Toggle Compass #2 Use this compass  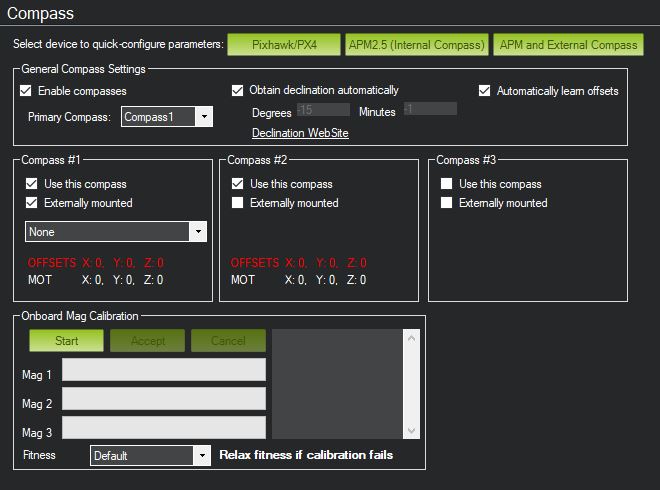click(x=237, y=184)
